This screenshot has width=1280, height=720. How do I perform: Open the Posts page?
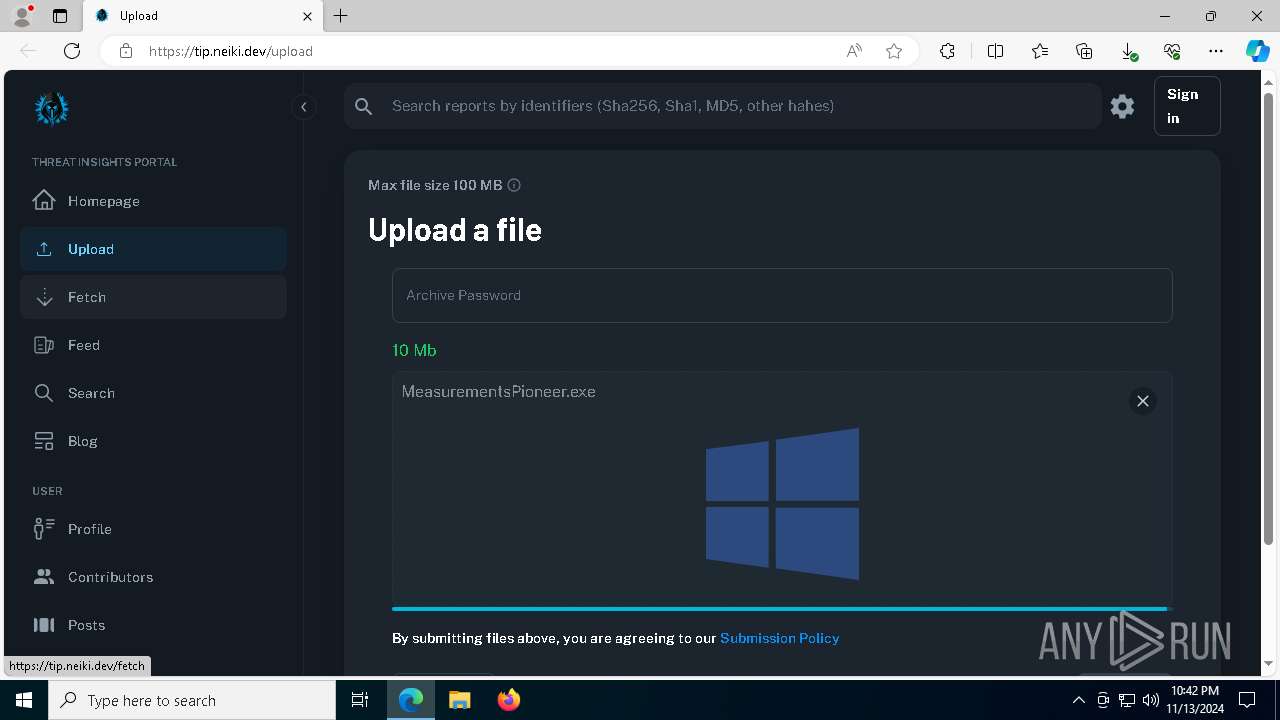[153, 625]
